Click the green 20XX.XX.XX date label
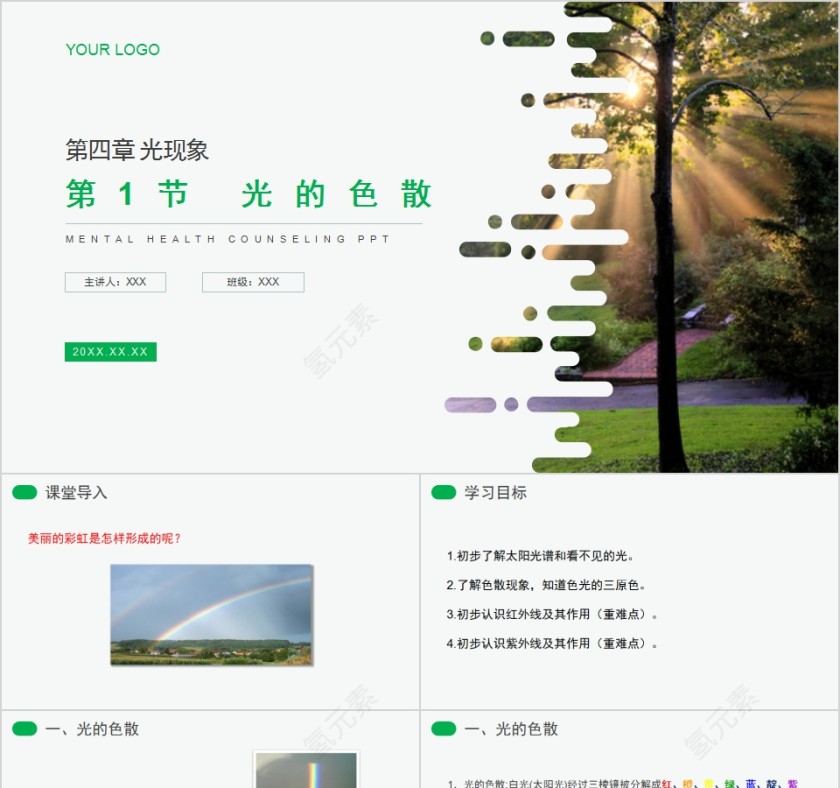Screen dimensions: 840x788 [x=110, y=352]
